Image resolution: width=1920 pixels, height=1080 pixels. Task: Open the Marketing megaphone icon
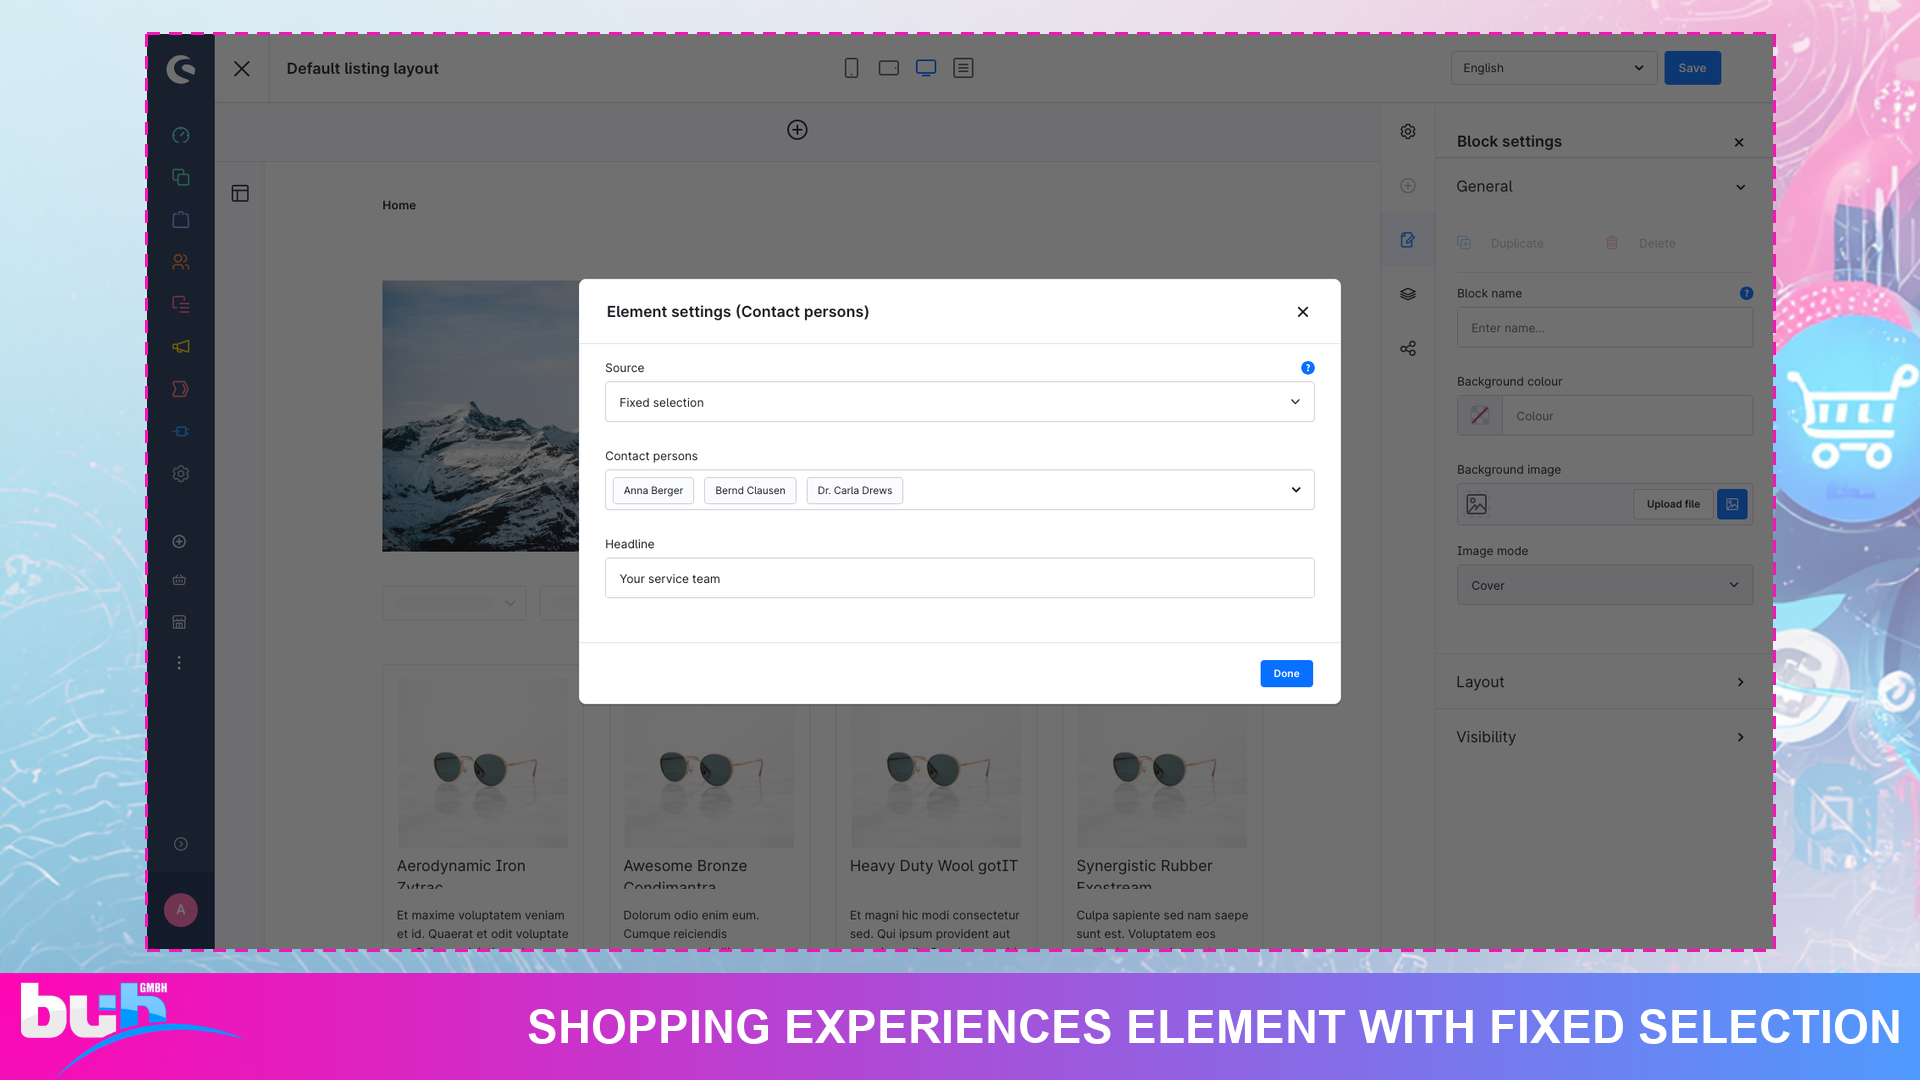181,347
